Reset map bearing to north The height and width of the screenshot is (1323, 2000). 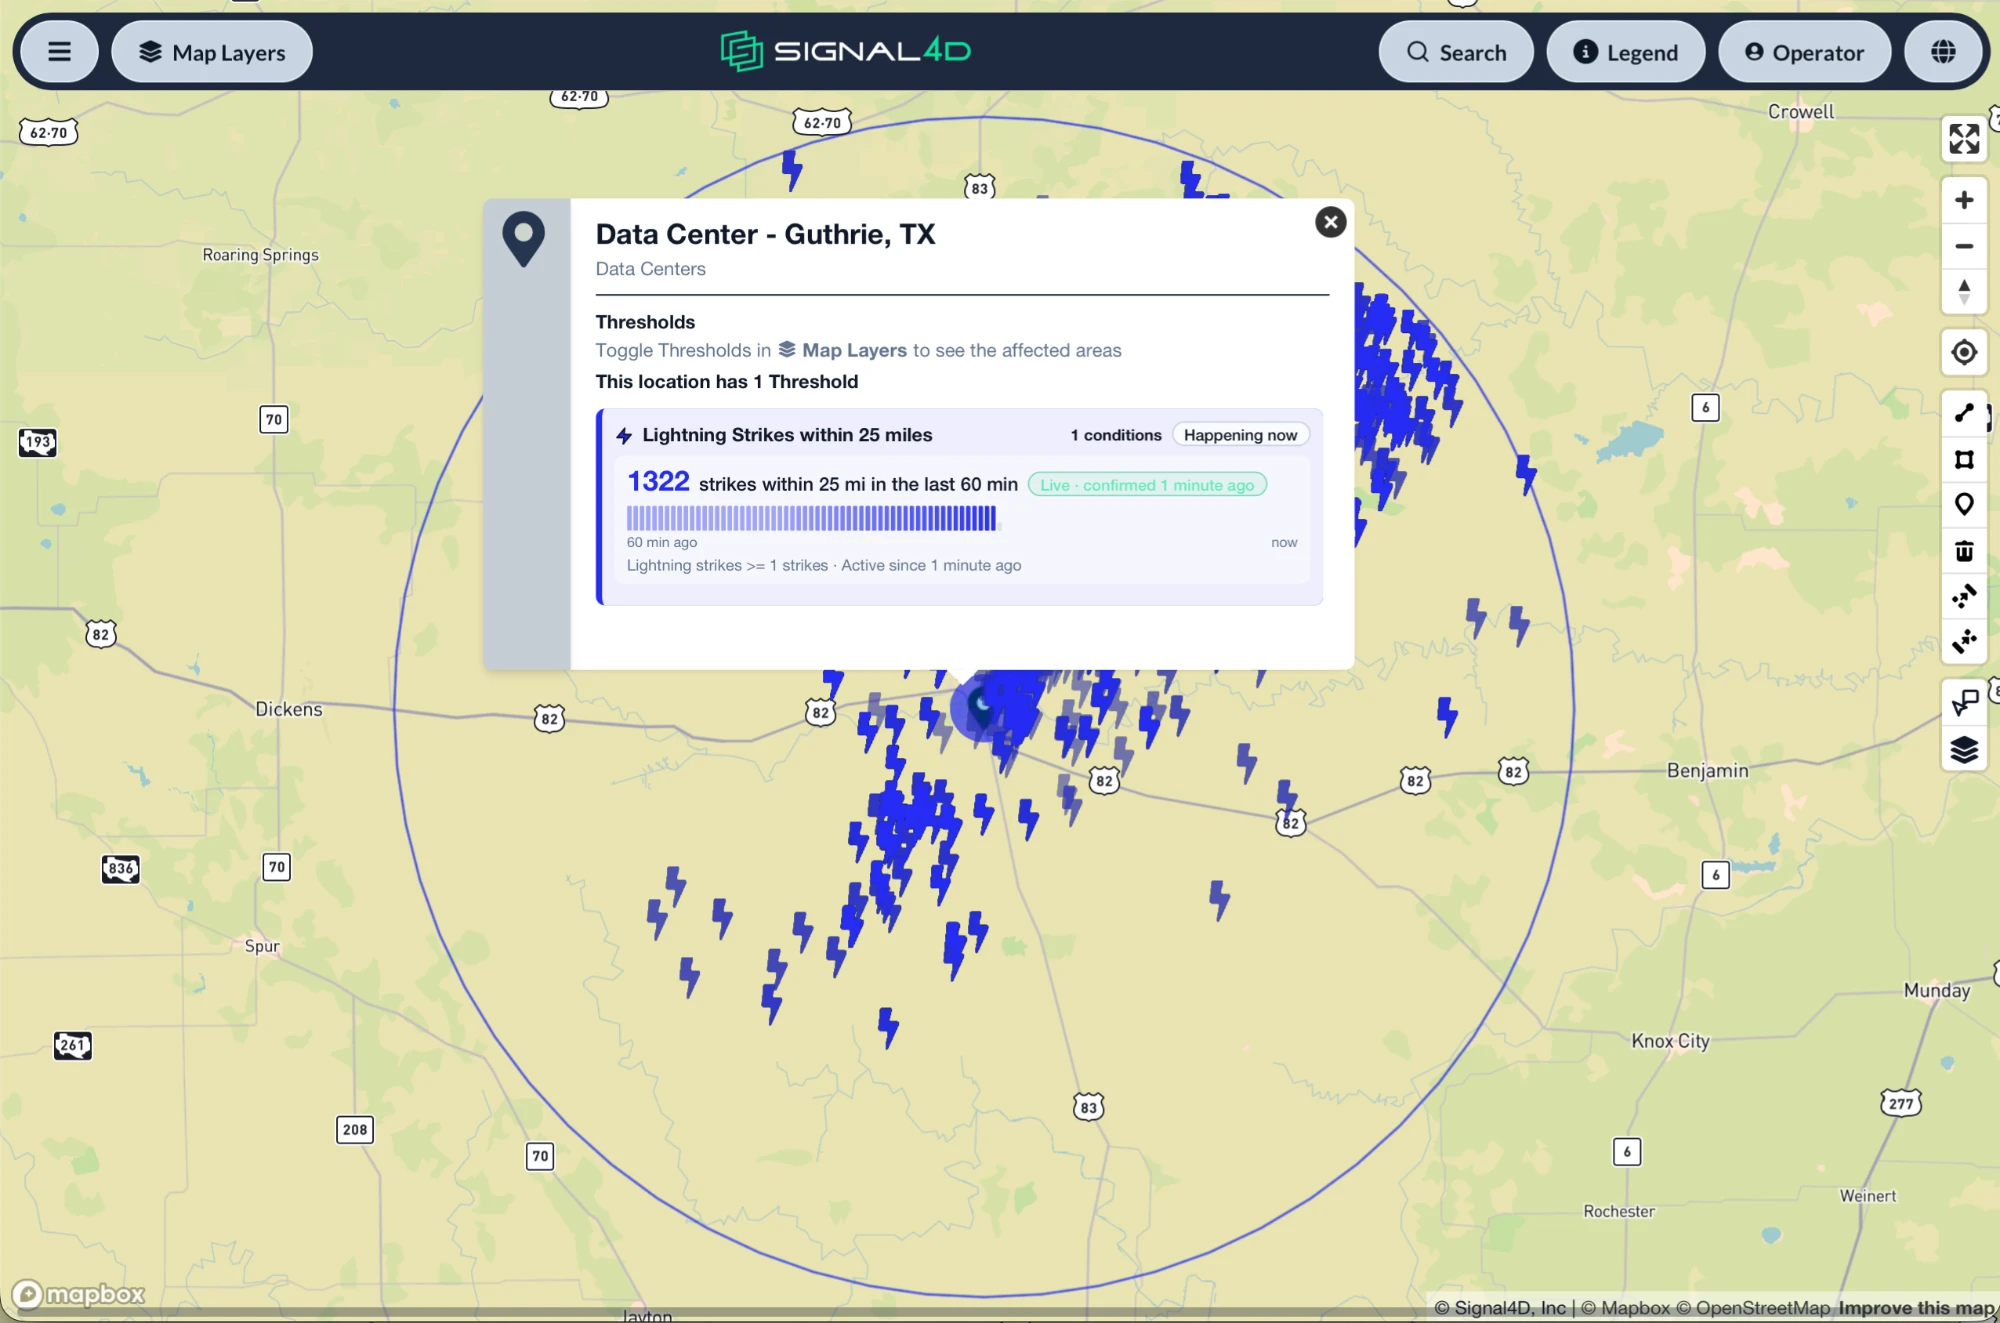pyautogui.click(x=1964, y=292)
